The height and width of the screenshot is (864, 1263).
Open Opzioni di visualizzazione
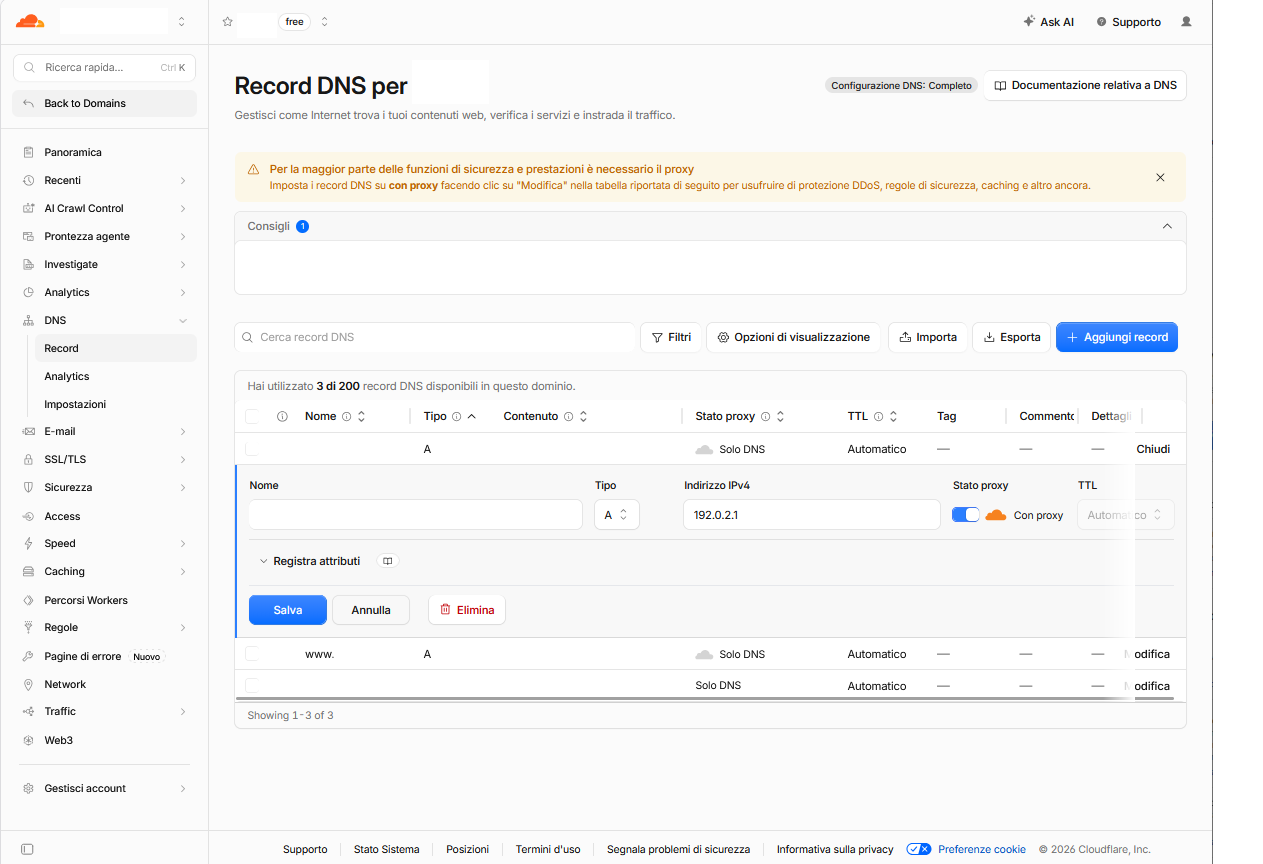794,337
